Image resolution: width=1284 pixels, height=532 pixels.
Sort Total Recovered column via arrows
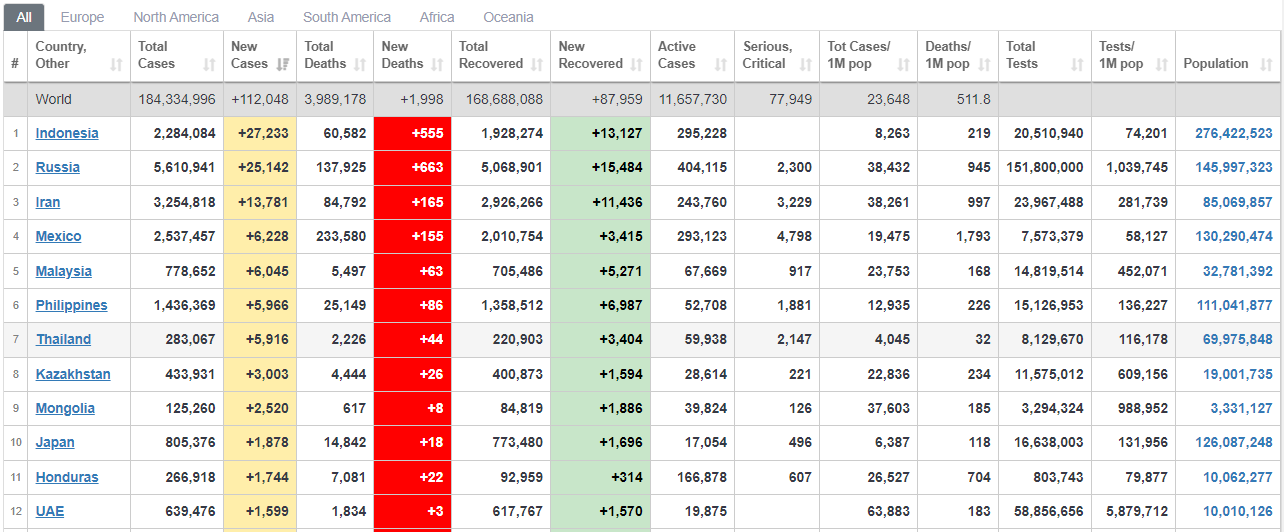537,64
